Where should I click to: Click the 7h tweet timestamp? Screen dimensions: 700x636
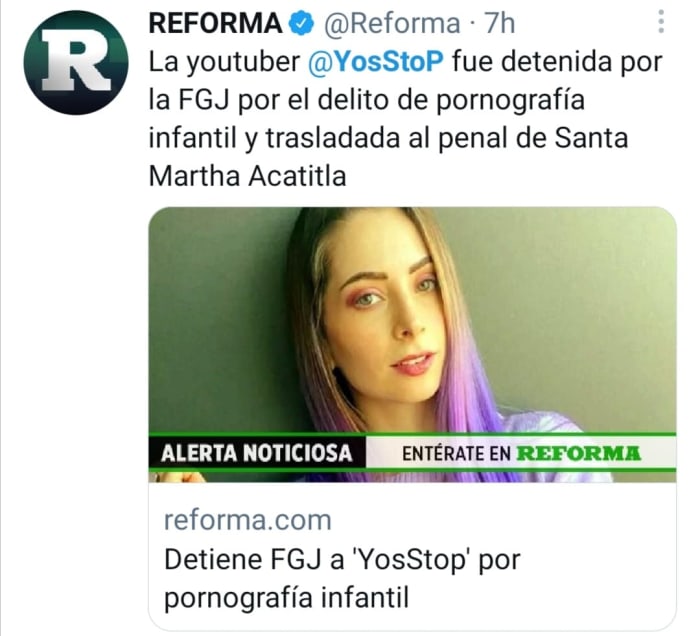pos(500,23)
